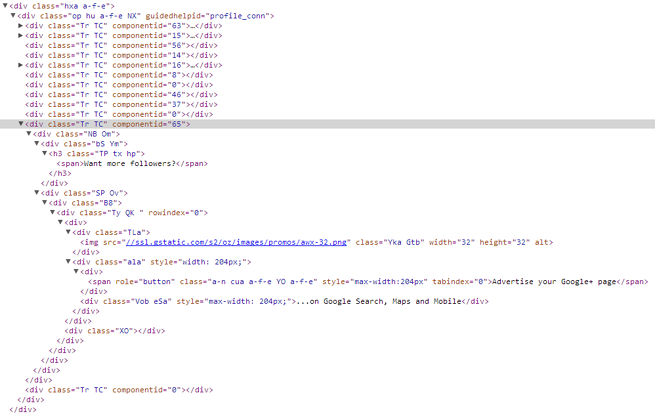The image size is (655, 416).
Task: Expand the div with componentid="16"
Action: [x=20, y=65]
